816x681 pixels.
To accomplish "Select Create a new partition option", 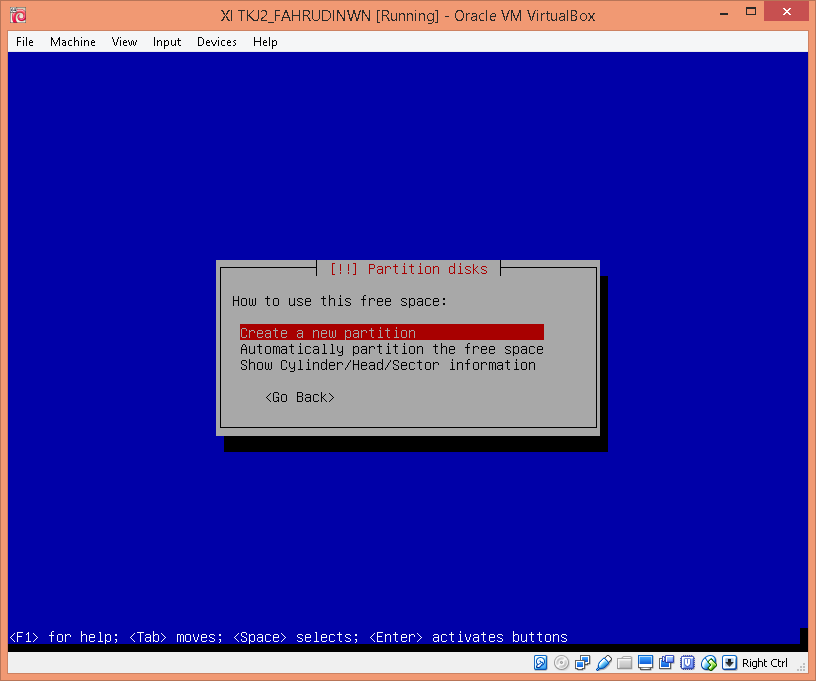I will click(391, 332).
